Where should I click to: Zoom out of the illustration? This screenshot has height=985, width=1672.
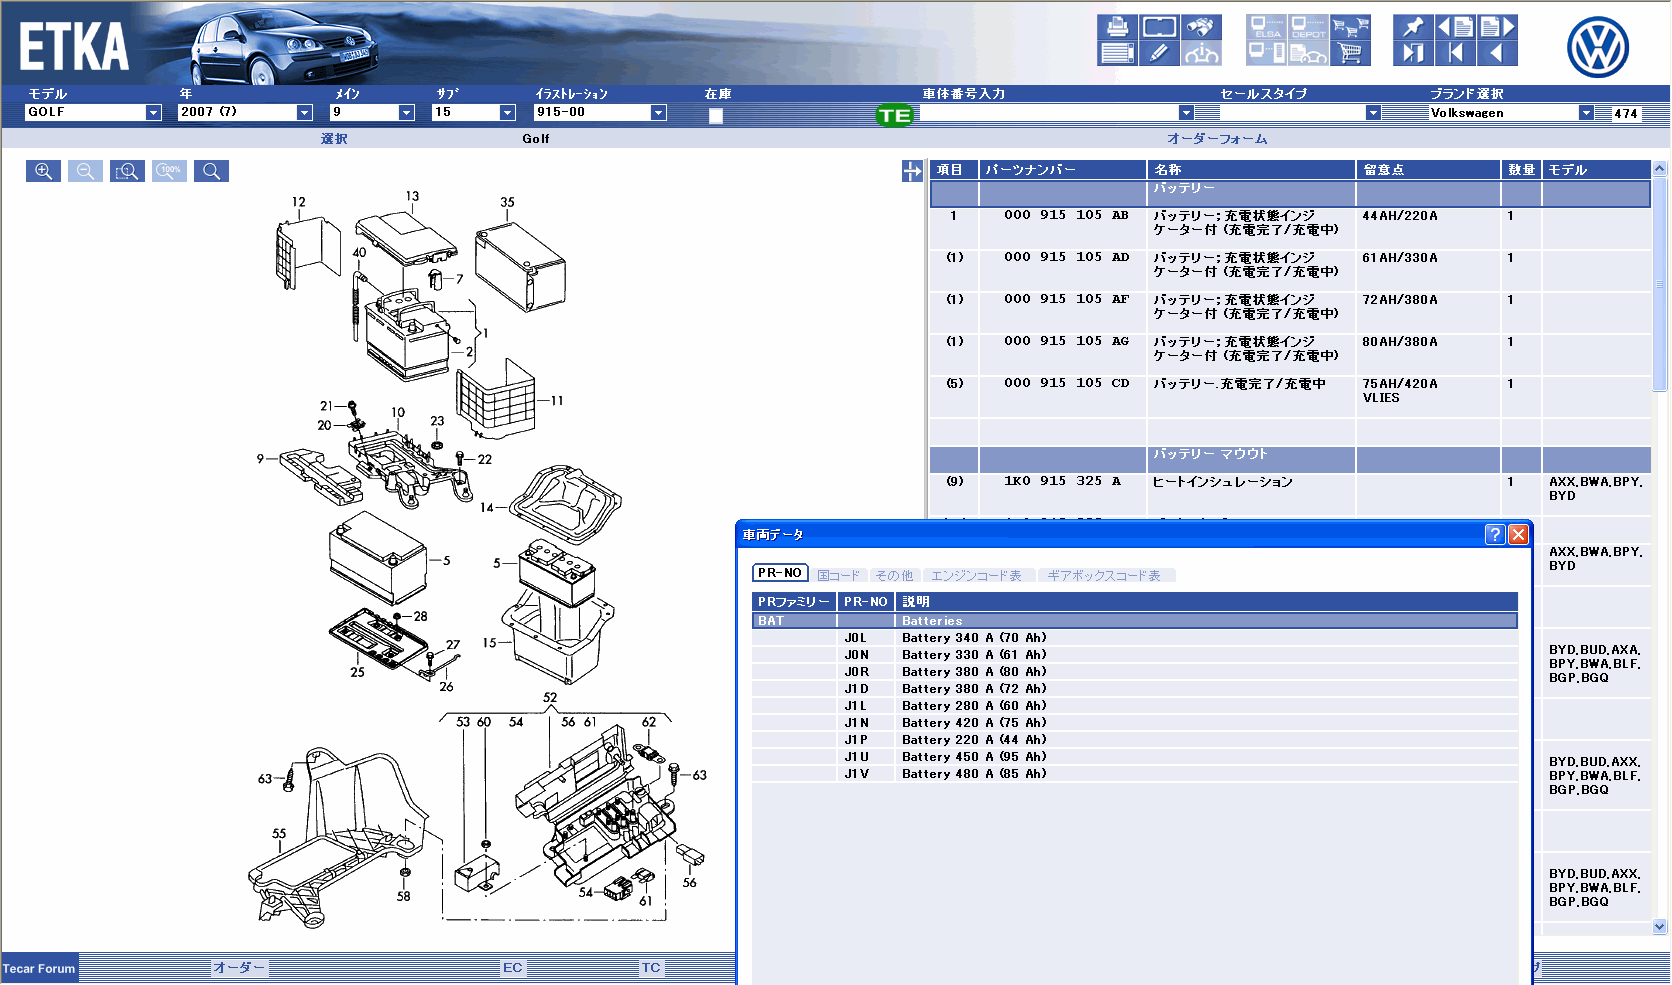(x=85, y=171)
